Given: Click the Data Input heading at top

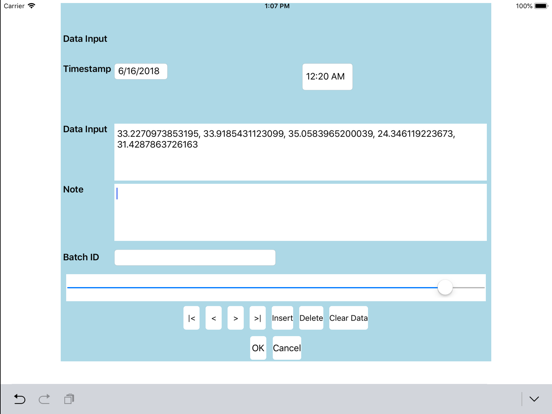Looking at the screenshot, I should pos(85,39).
